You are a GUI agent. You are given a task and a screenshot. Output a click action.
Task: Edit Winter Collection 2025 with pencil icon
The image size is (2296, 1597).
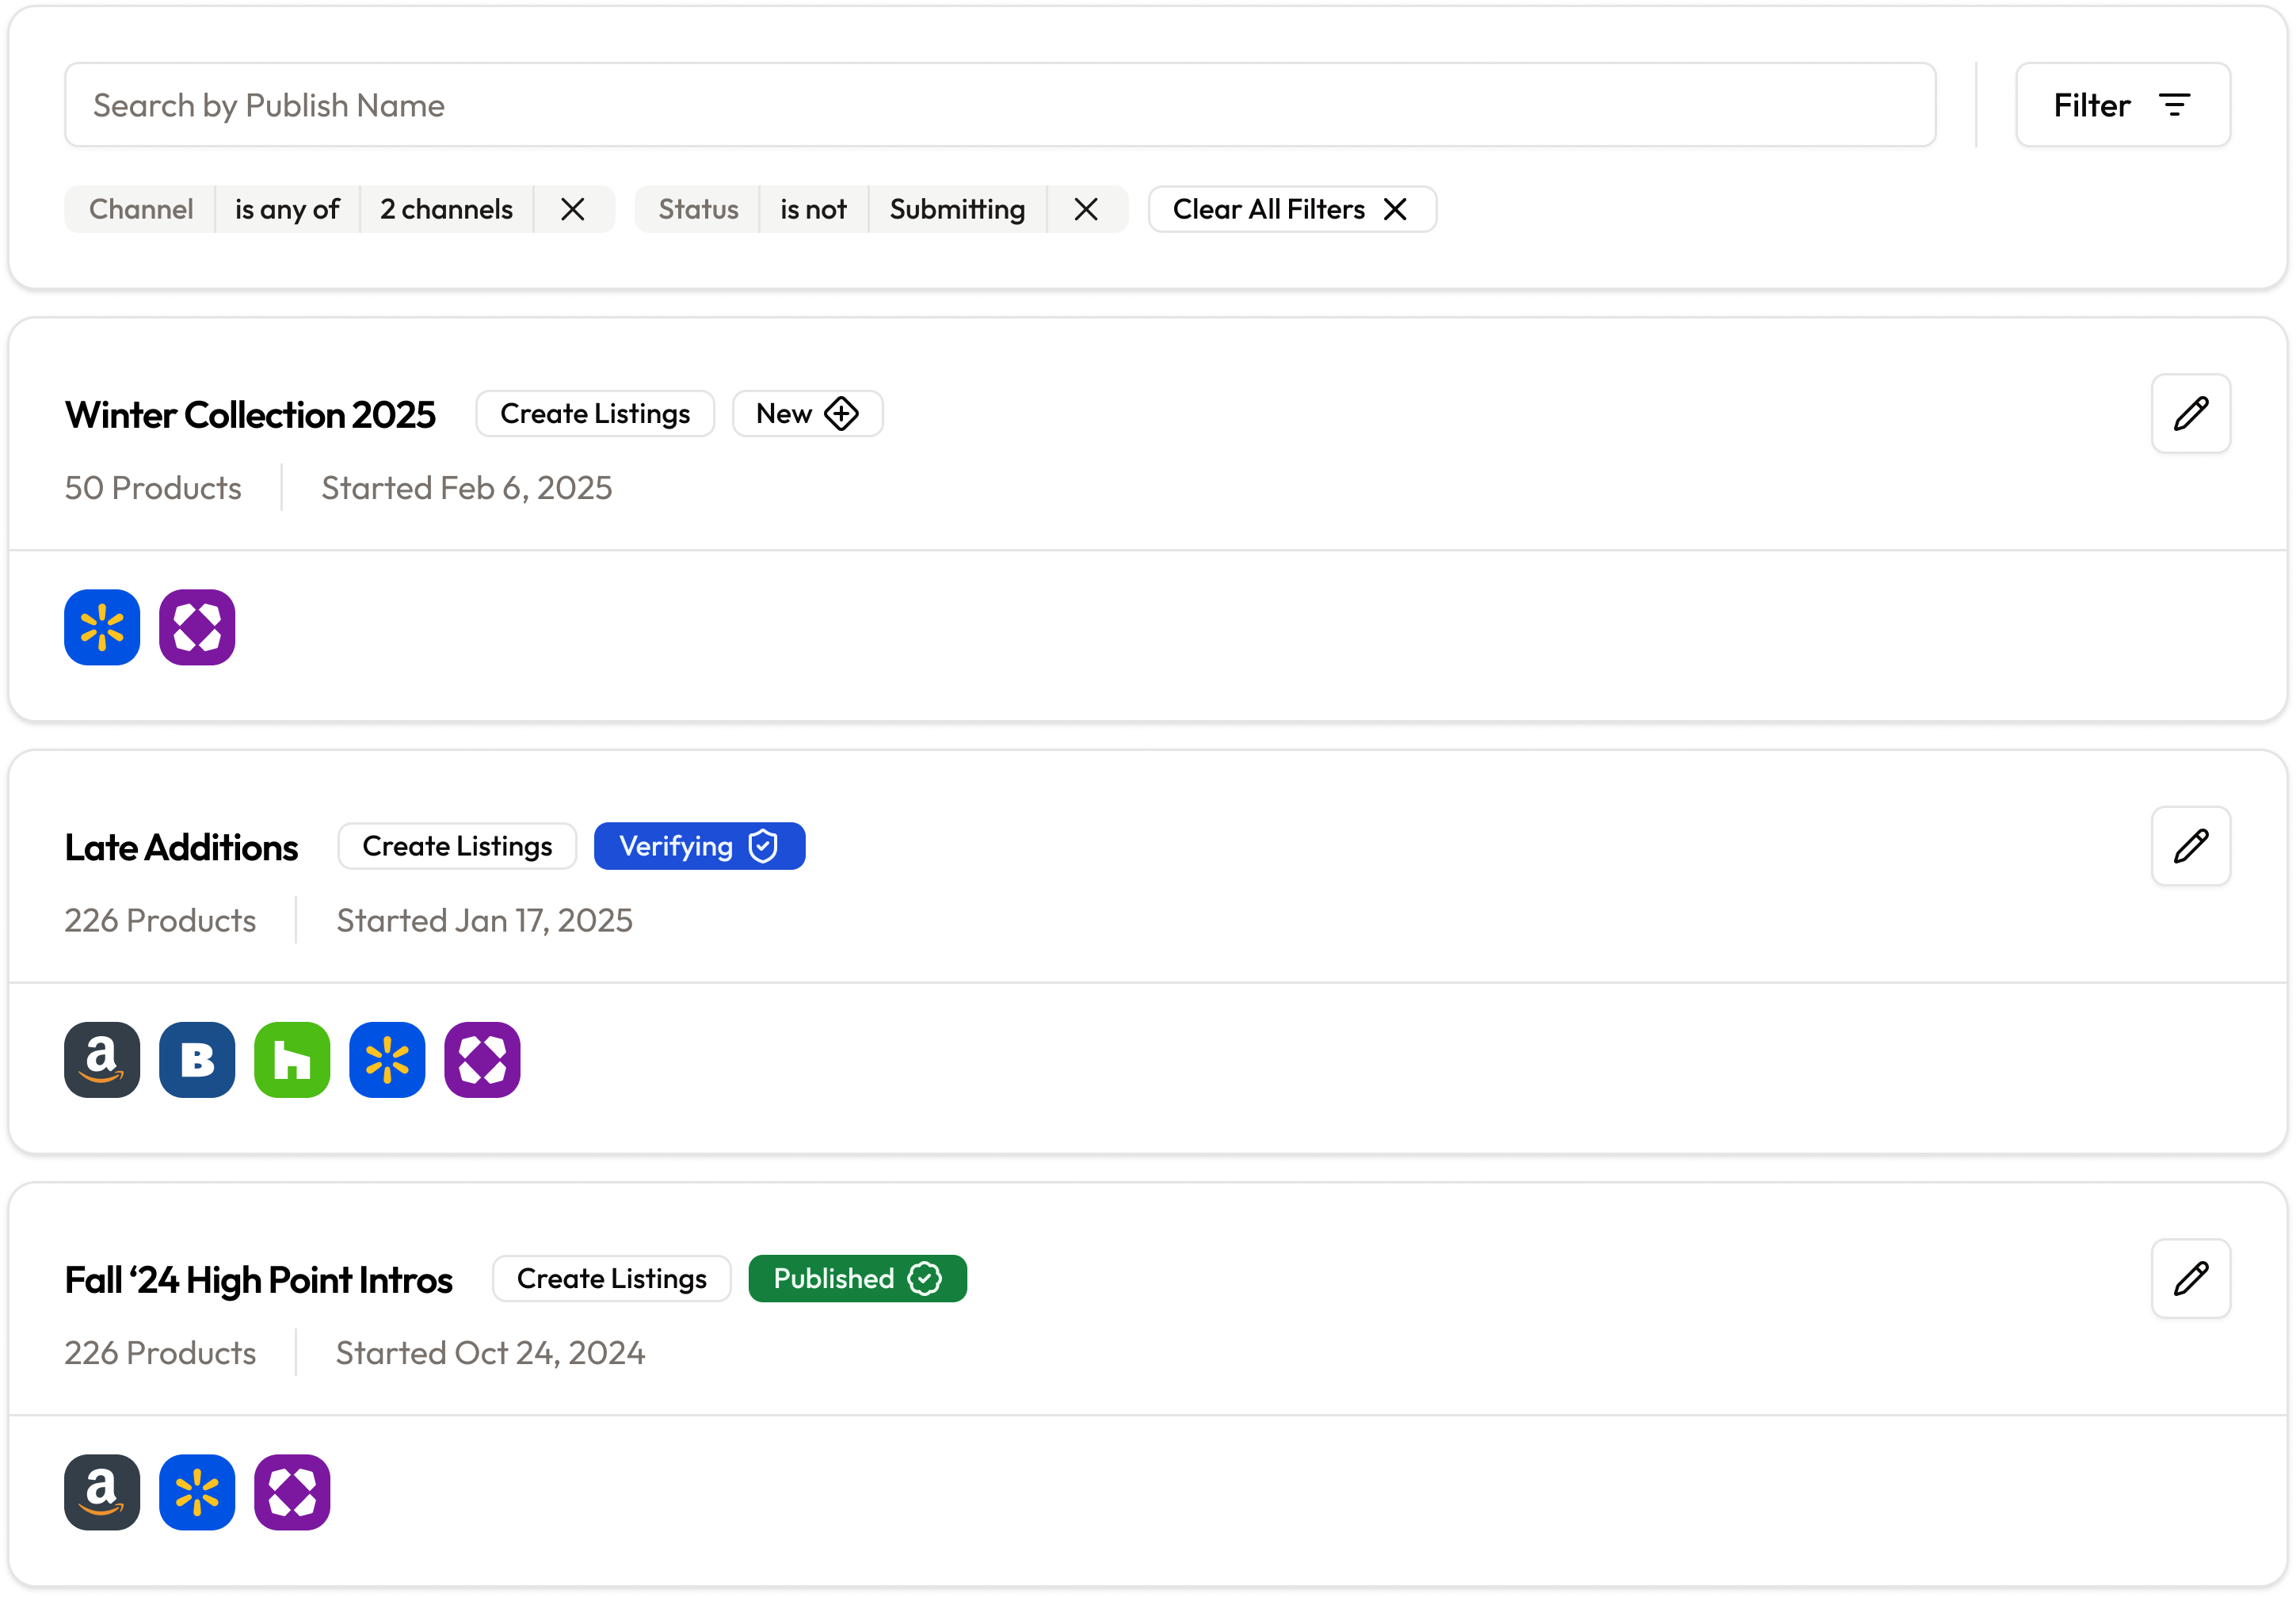coord(2190,413)
